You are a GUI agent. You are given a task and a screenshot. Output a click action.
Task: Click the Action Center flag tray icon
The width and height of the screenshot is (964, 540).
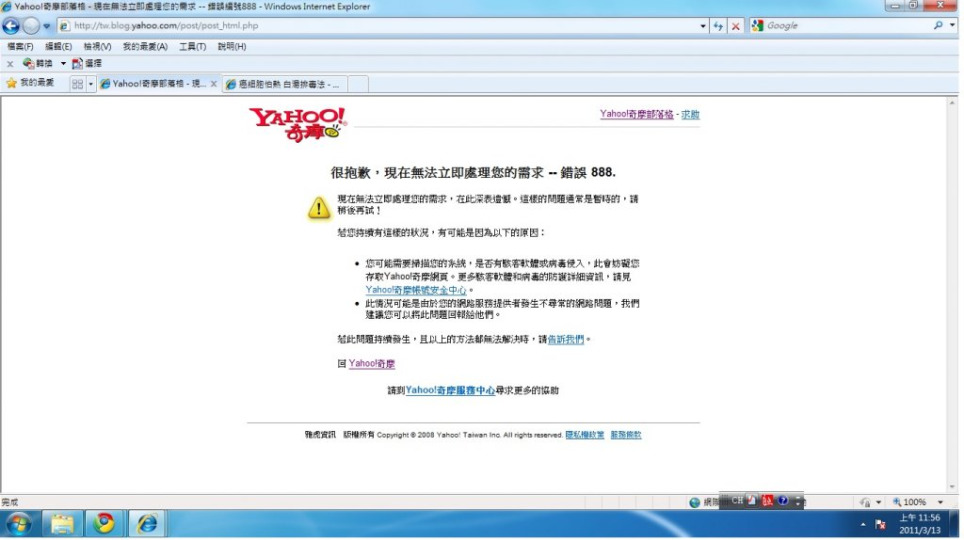(x=881, y=524)
